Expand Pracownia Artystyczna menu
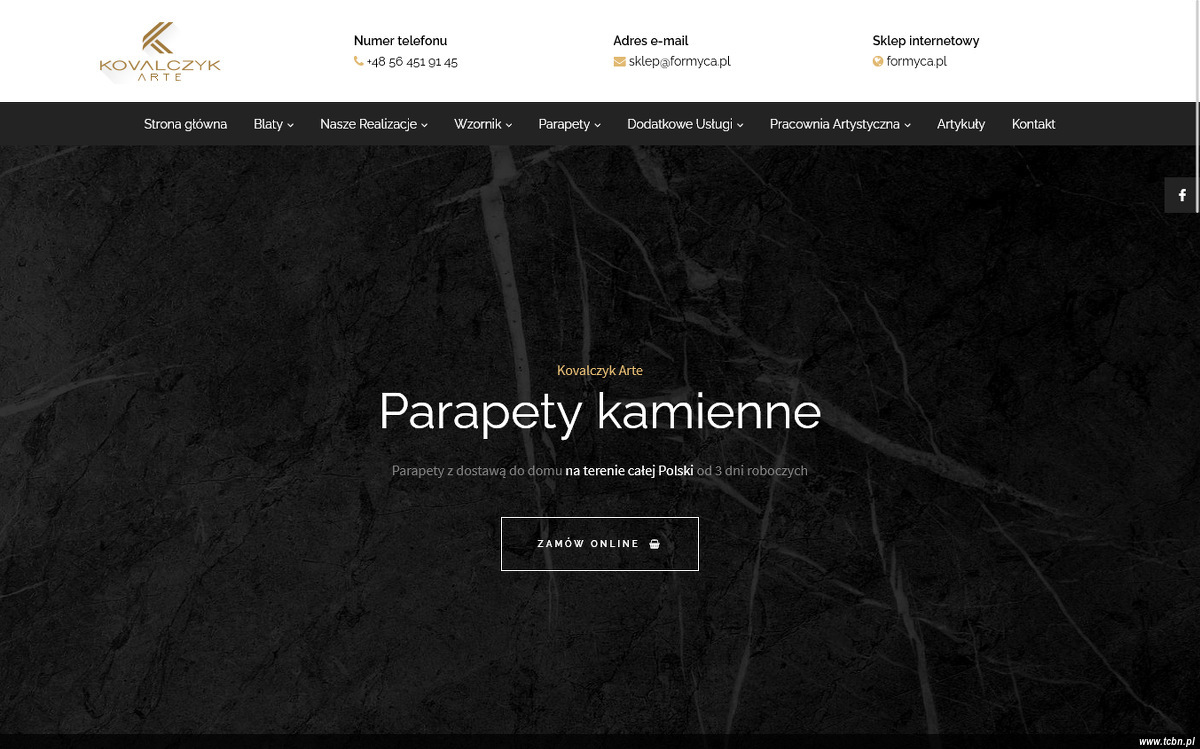 pos(840,124)
